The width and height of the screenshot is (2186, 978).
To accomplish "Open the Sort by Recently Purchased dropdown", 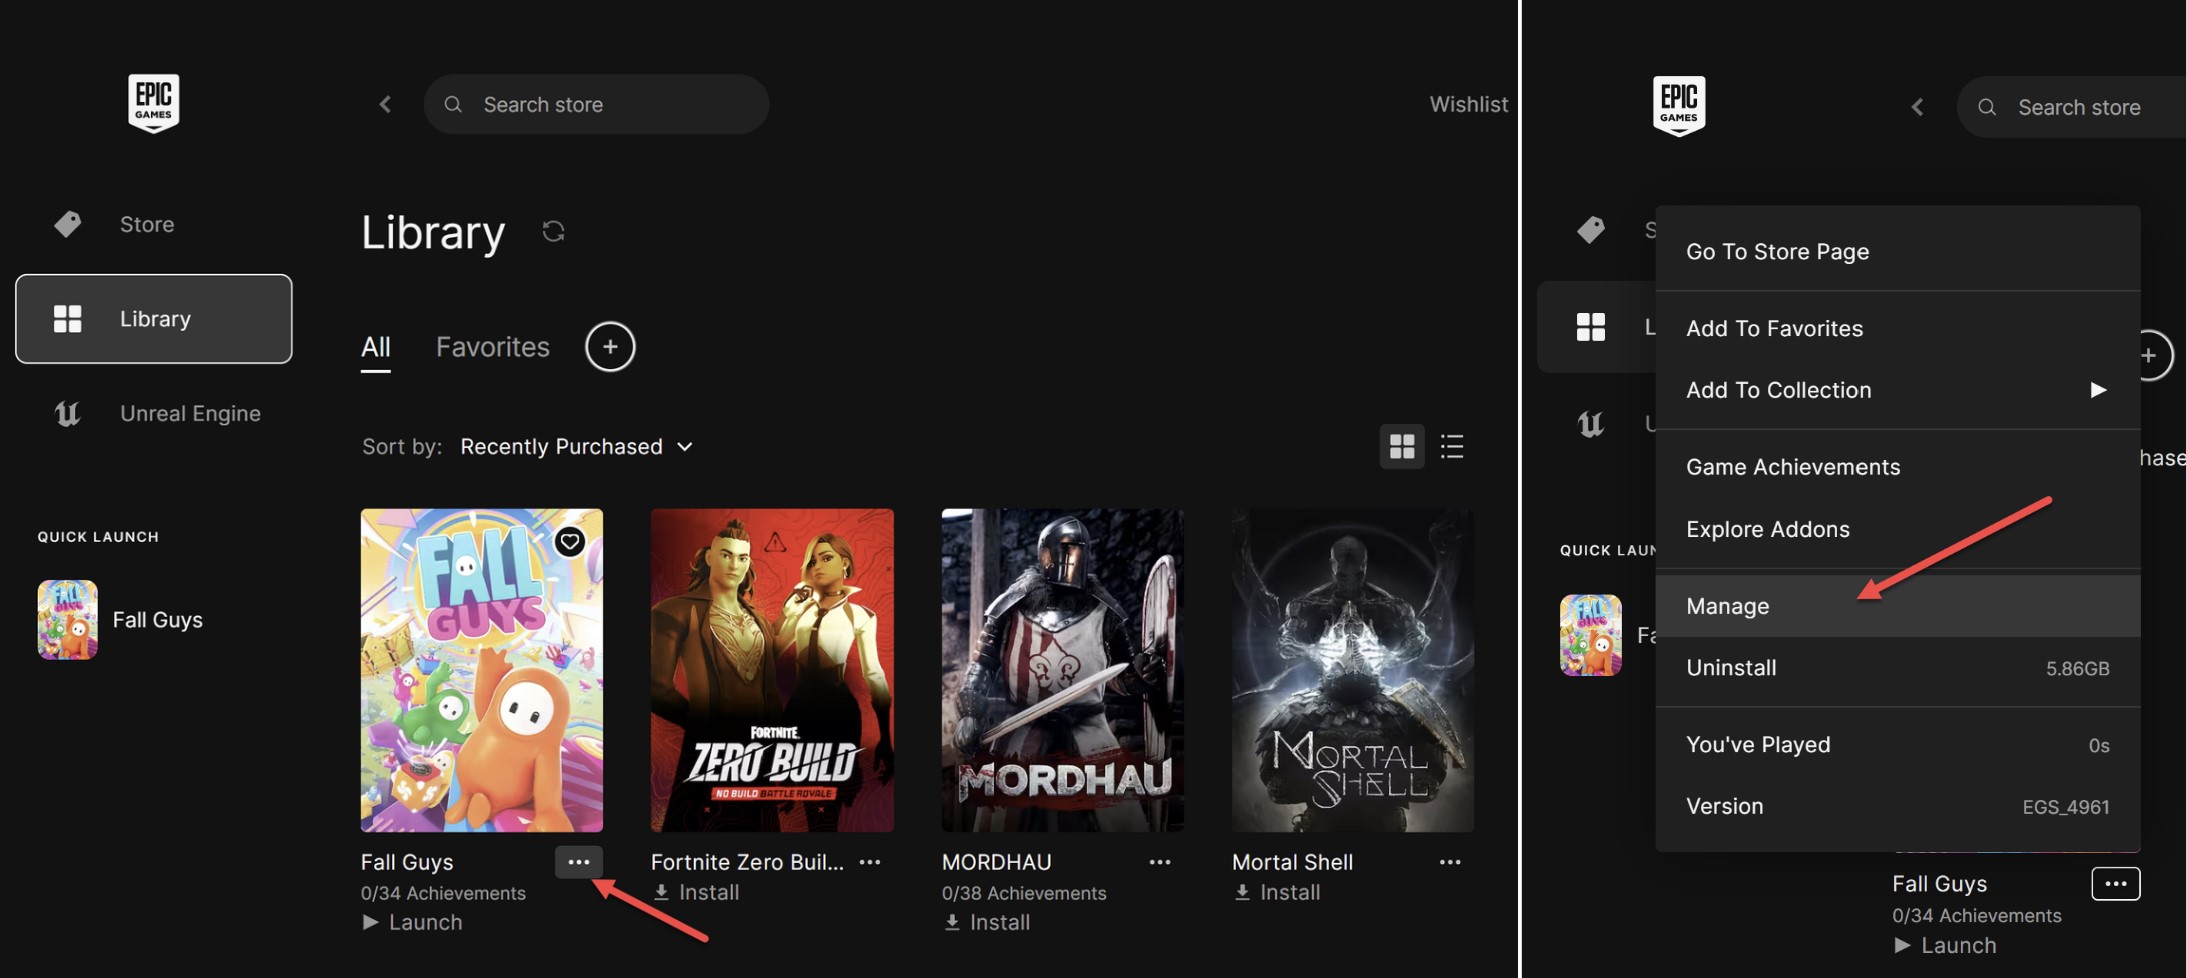I will click(577, 447).
